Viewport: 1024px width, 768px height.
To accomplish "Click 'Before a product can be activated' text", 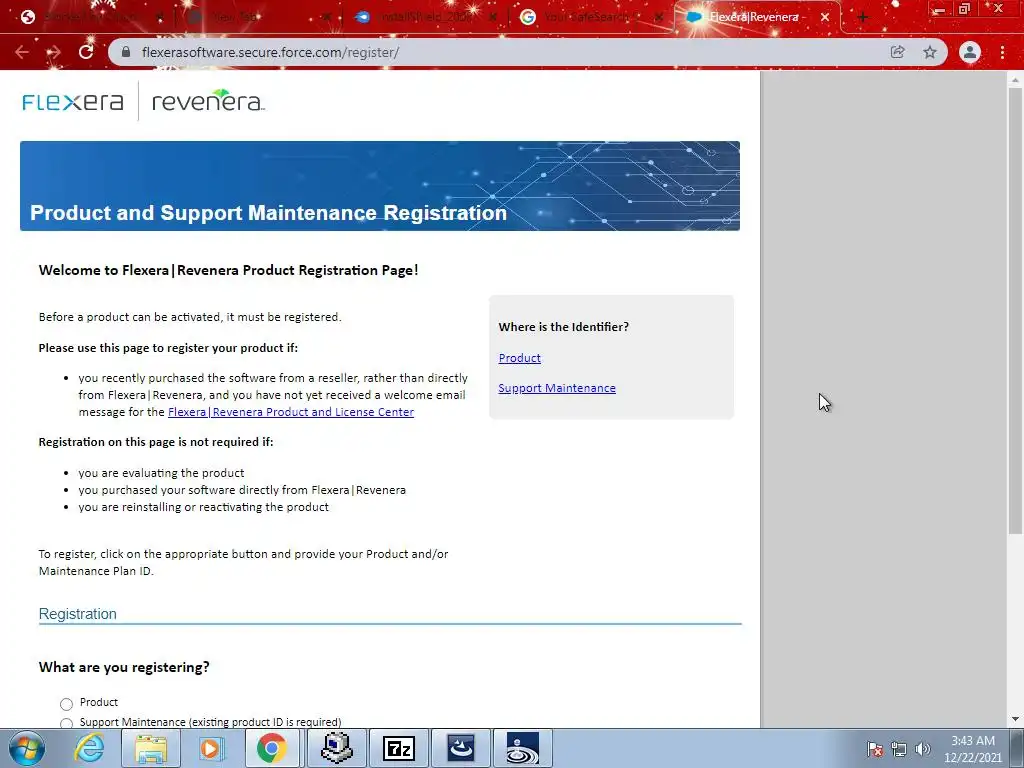I will [190, 317].
